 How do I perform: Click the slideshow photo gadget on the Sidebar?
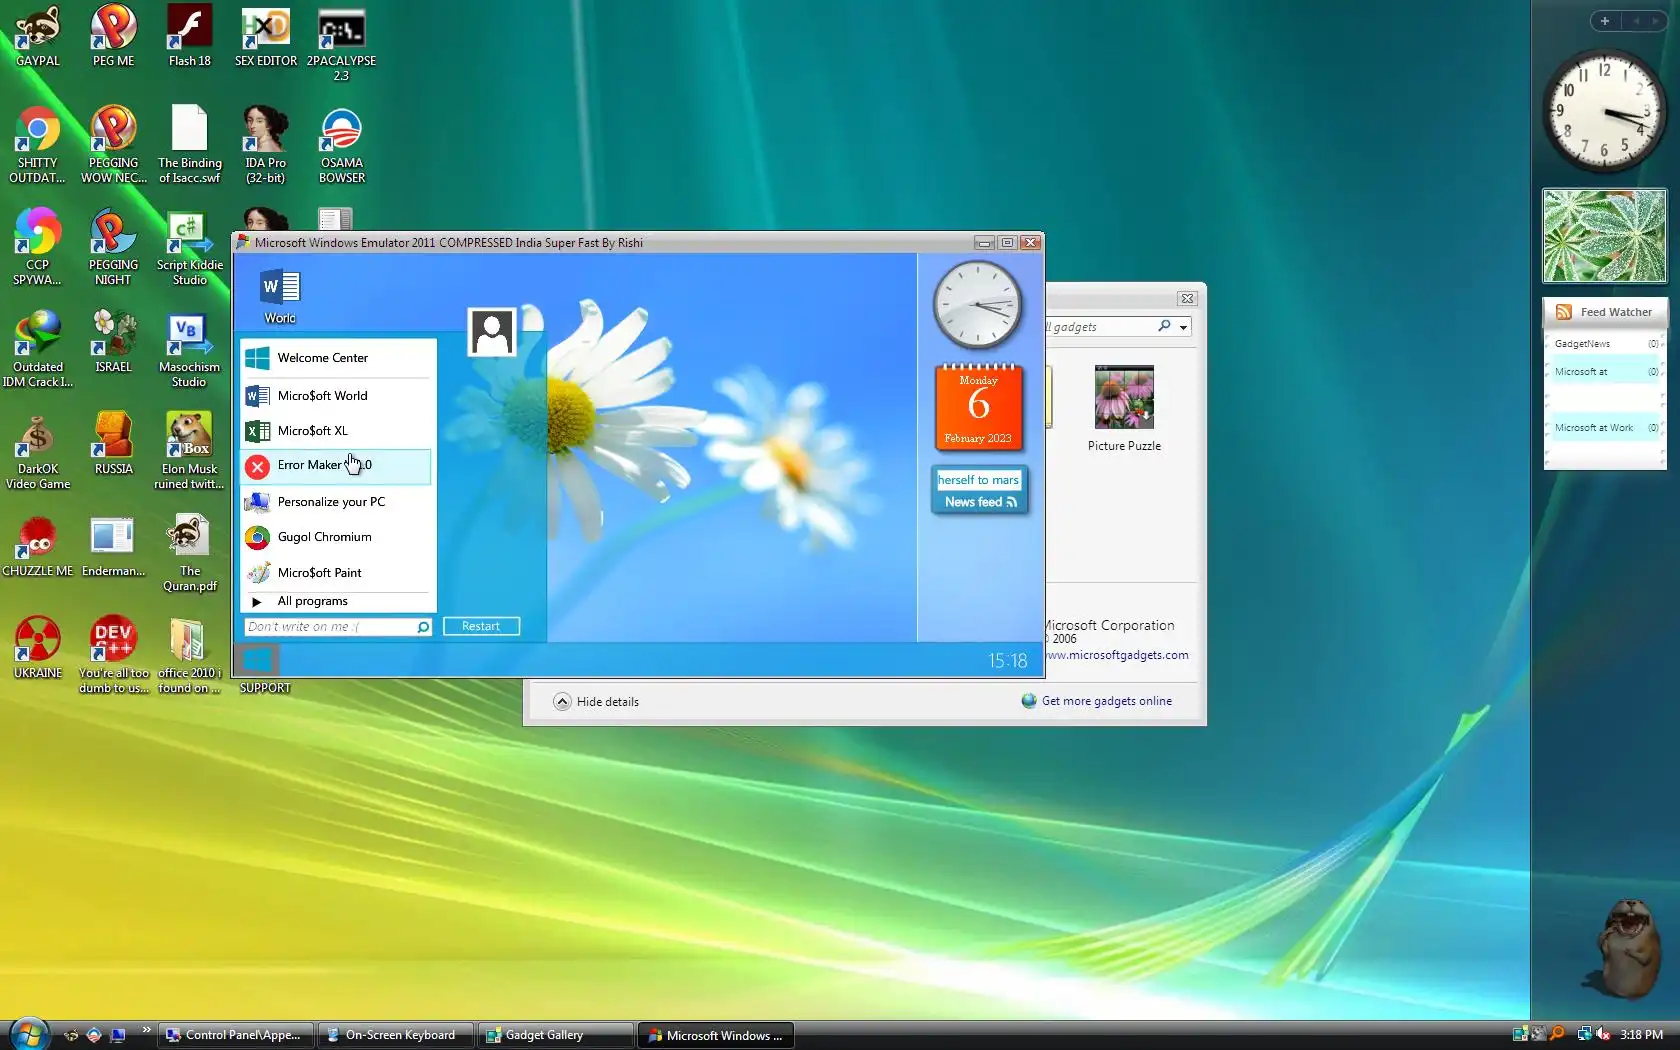1605,236
